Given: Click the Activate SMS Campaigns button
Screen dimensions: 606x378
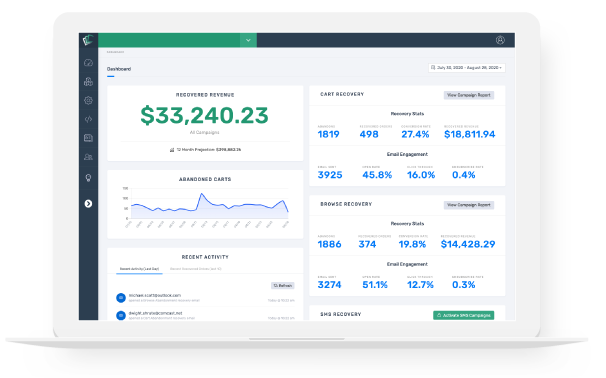Looking at the screenshot, I should (x=463, y=315).
